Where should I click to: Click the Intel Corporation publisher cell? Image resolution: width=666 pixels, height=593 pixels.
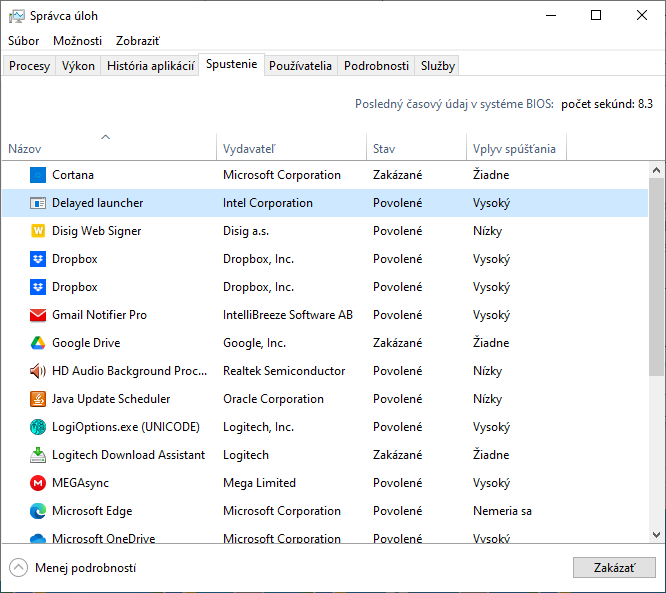pyautogui.click(x=268, y=203)
